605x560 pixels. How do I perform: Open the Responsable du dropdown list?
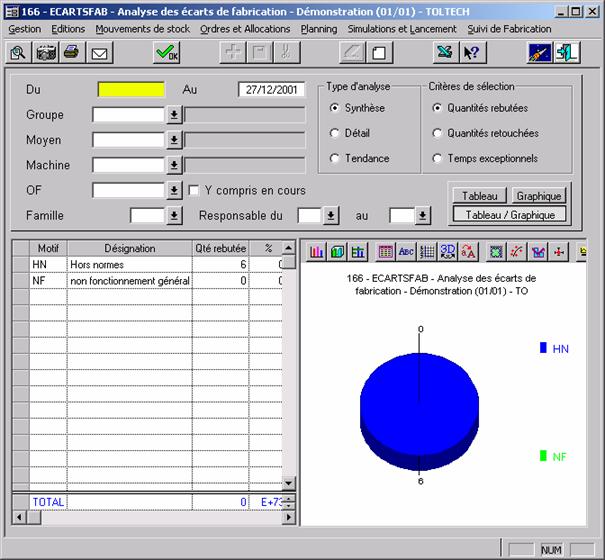[x=331, y=216]
